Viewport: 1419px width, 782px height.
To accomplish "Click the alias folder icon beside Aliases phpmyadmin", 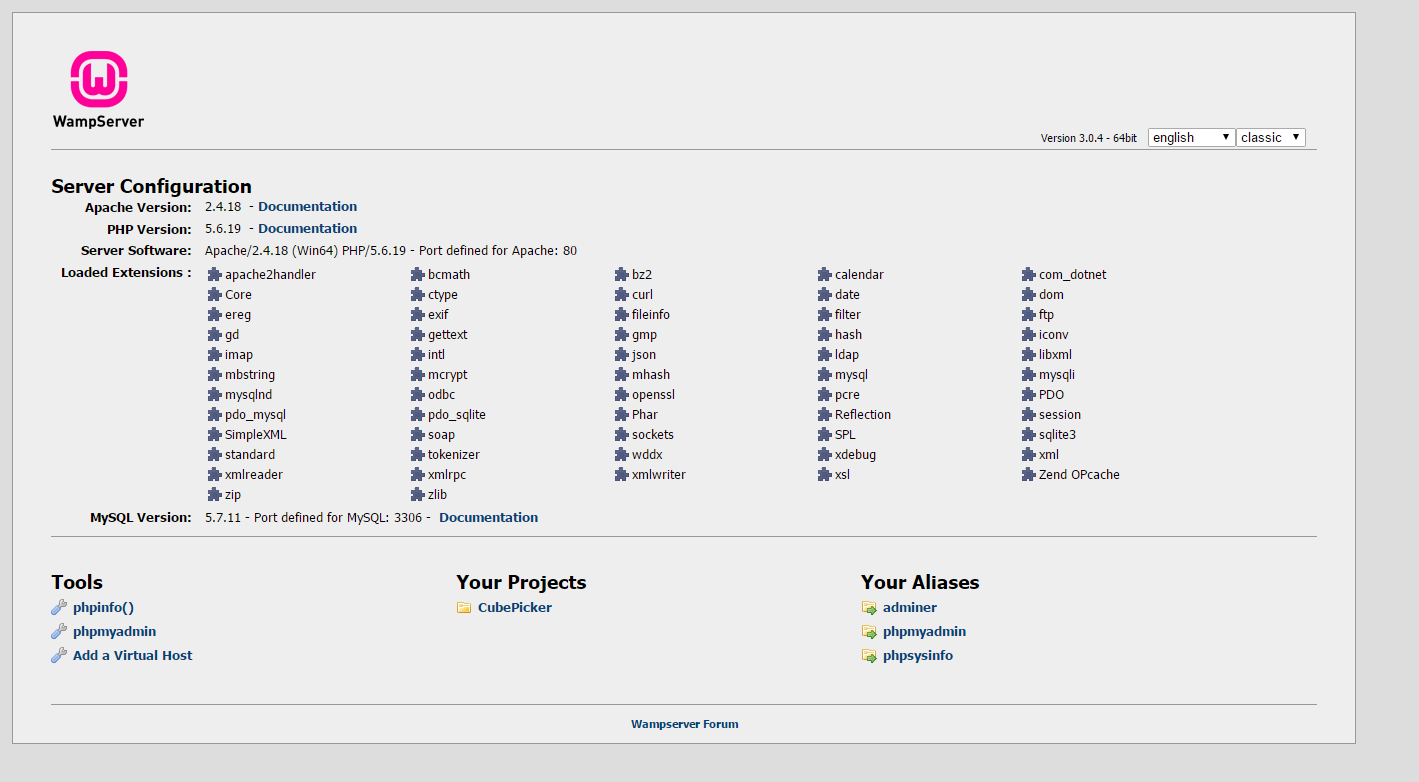I will click(x=869, y=632).
